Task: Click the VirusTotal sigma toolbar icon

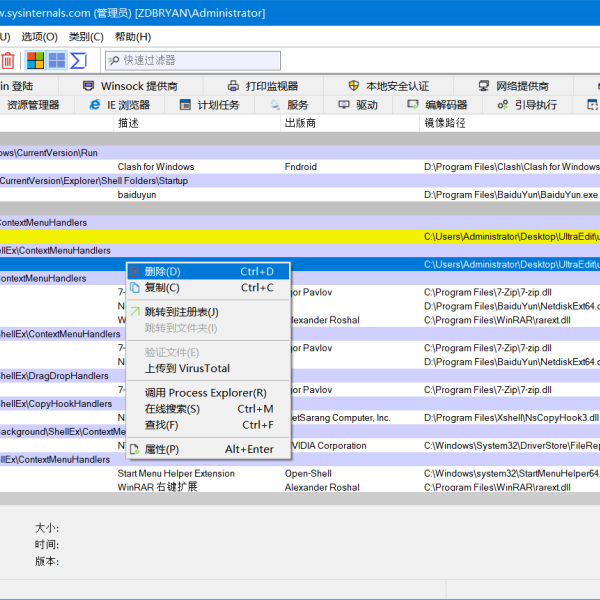Action: point(78,60)
